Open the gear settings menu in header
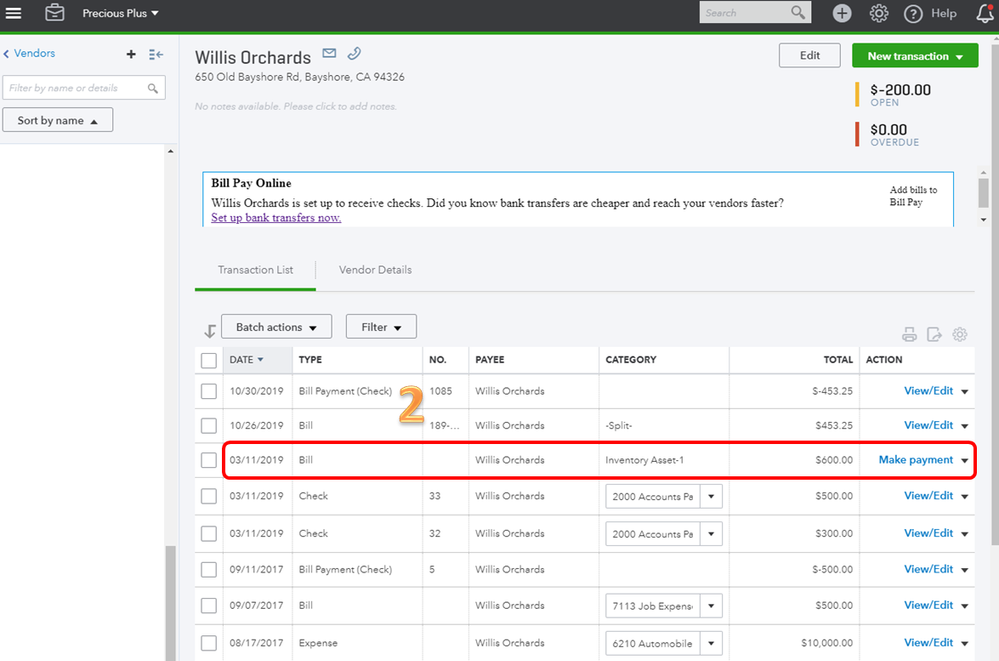Viewport: 999px width, 661px height. coord(879,13)
